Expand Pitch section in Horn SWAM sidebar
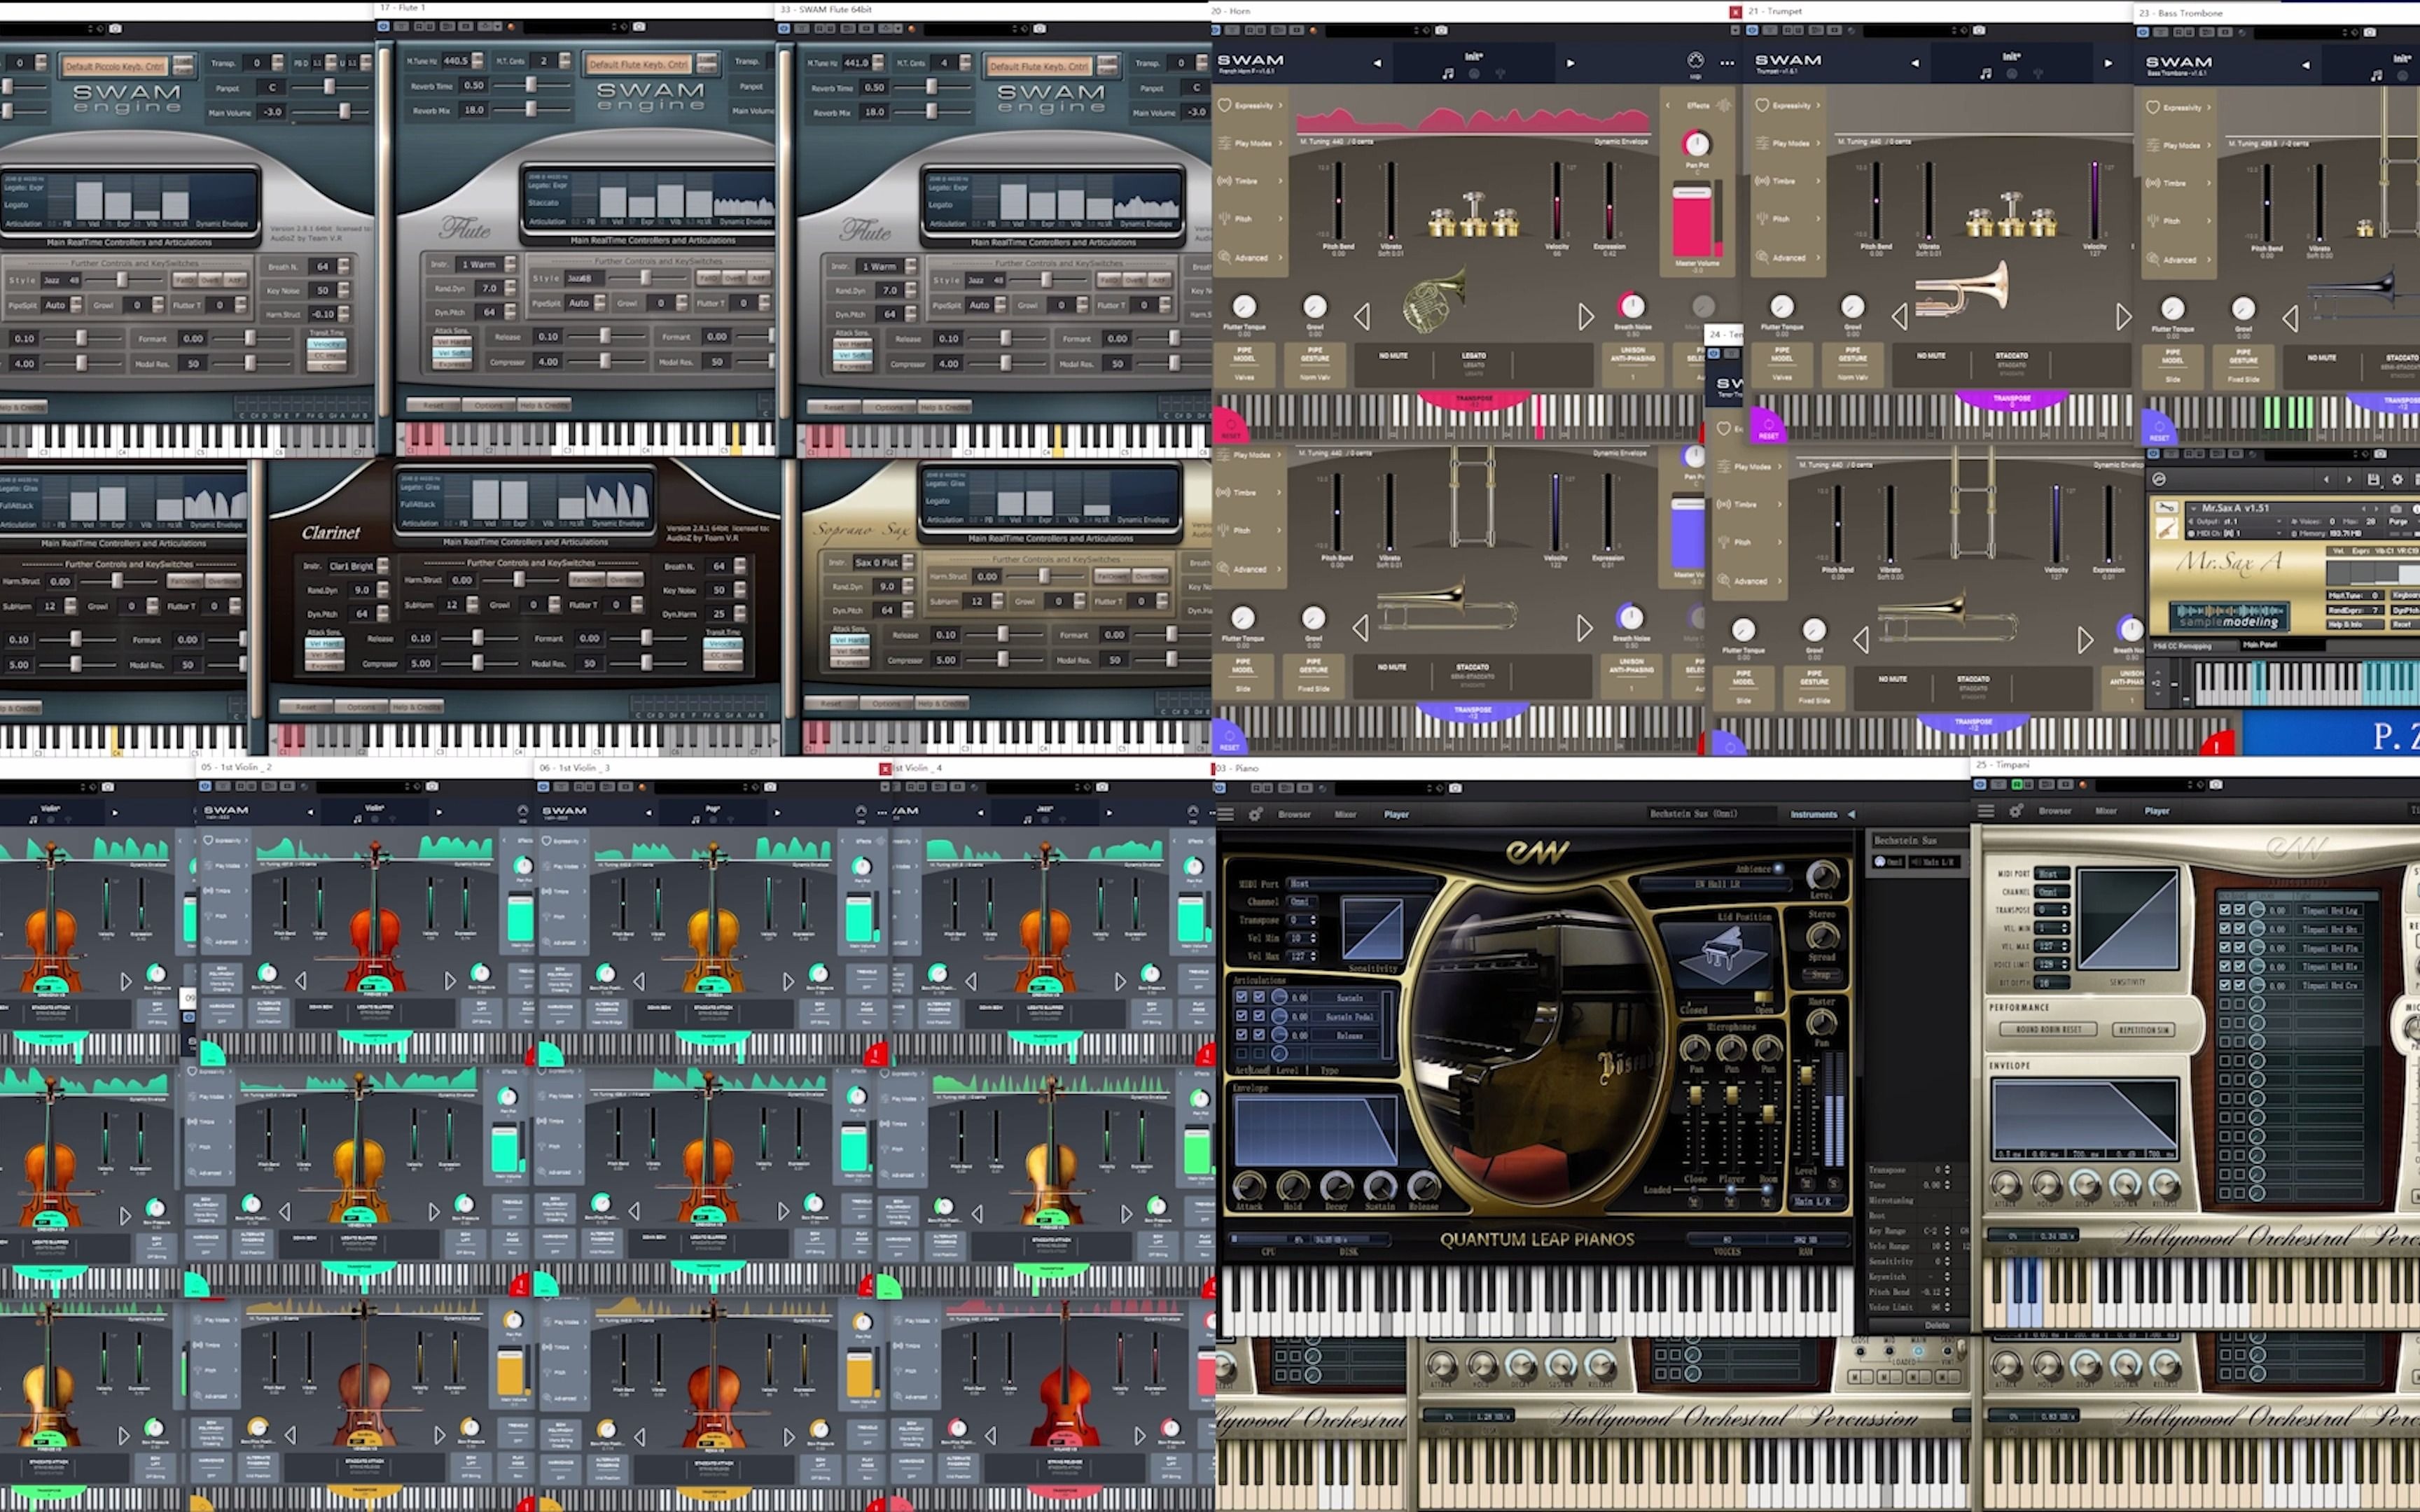The height and width of the screenshot is (1512, 2420). point(1250,219)
